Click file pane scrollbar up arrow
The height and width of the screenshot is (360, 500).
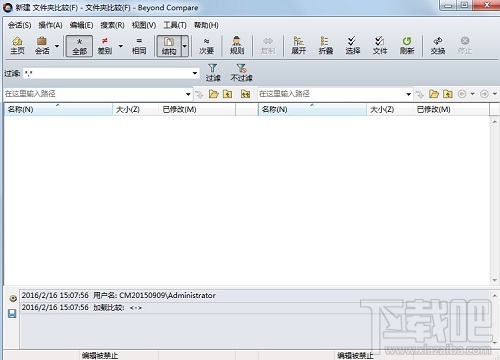(495, 122)
